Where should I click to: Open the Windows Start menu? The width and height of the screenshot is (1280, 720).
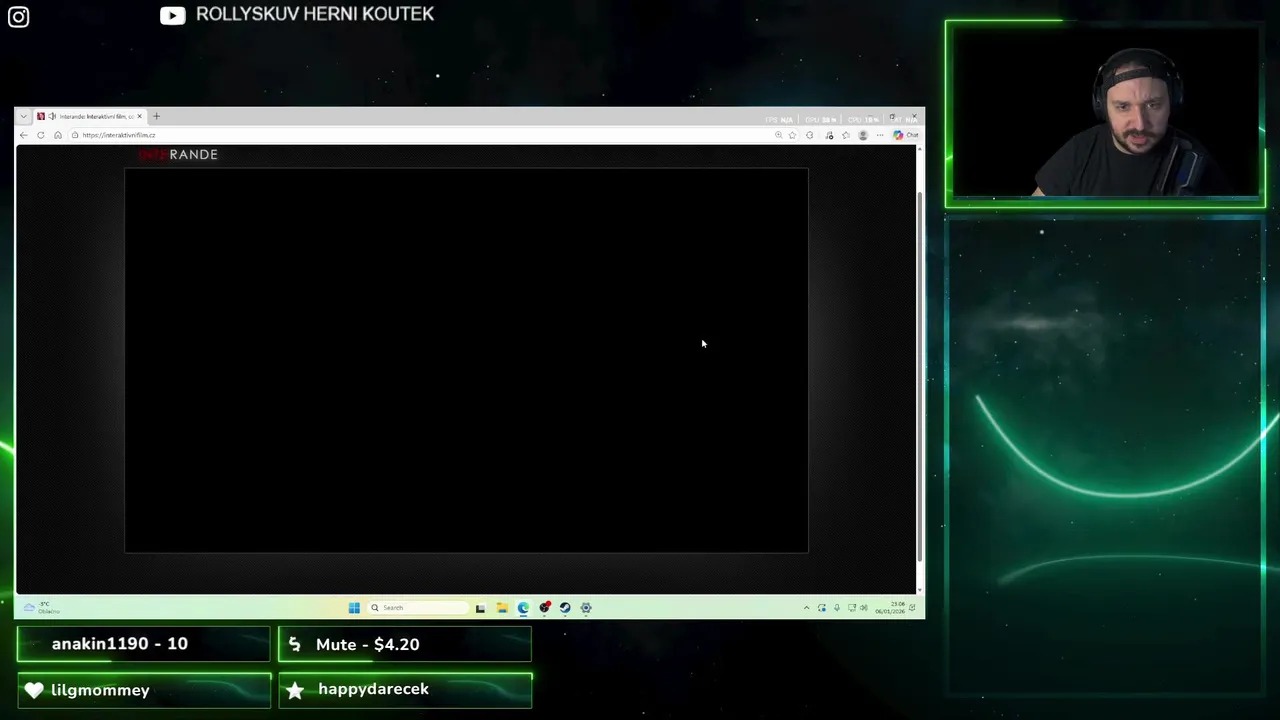pos(354,608)
